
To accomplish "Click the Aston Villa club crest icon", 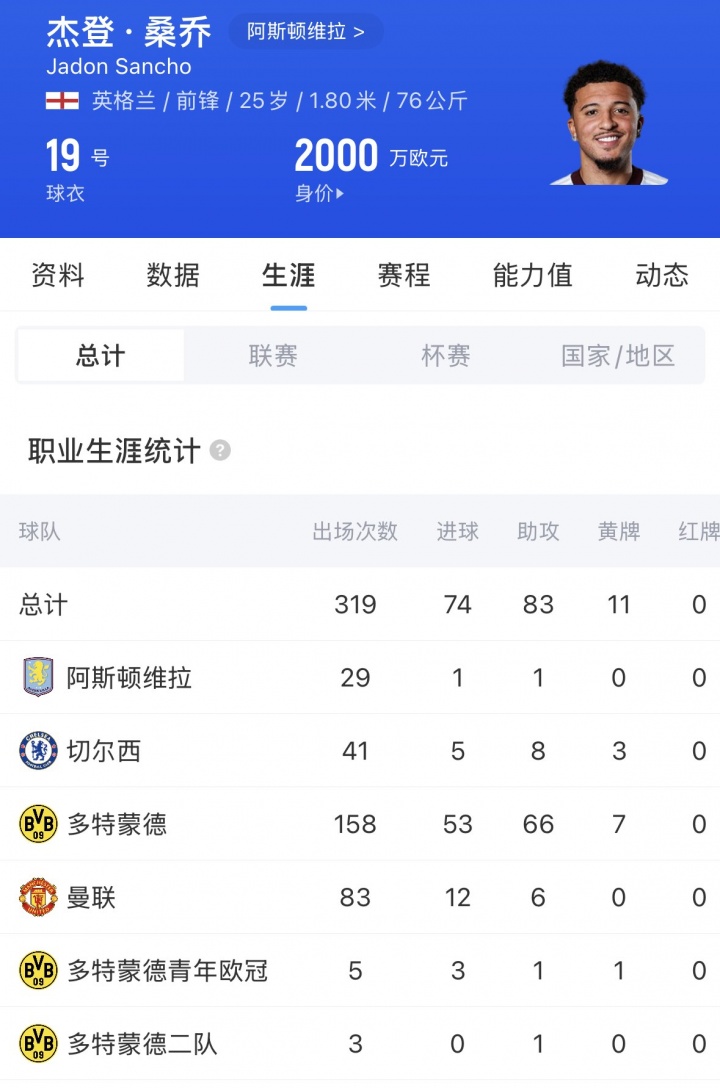I will pyautogui.click(x=38, y=678).
